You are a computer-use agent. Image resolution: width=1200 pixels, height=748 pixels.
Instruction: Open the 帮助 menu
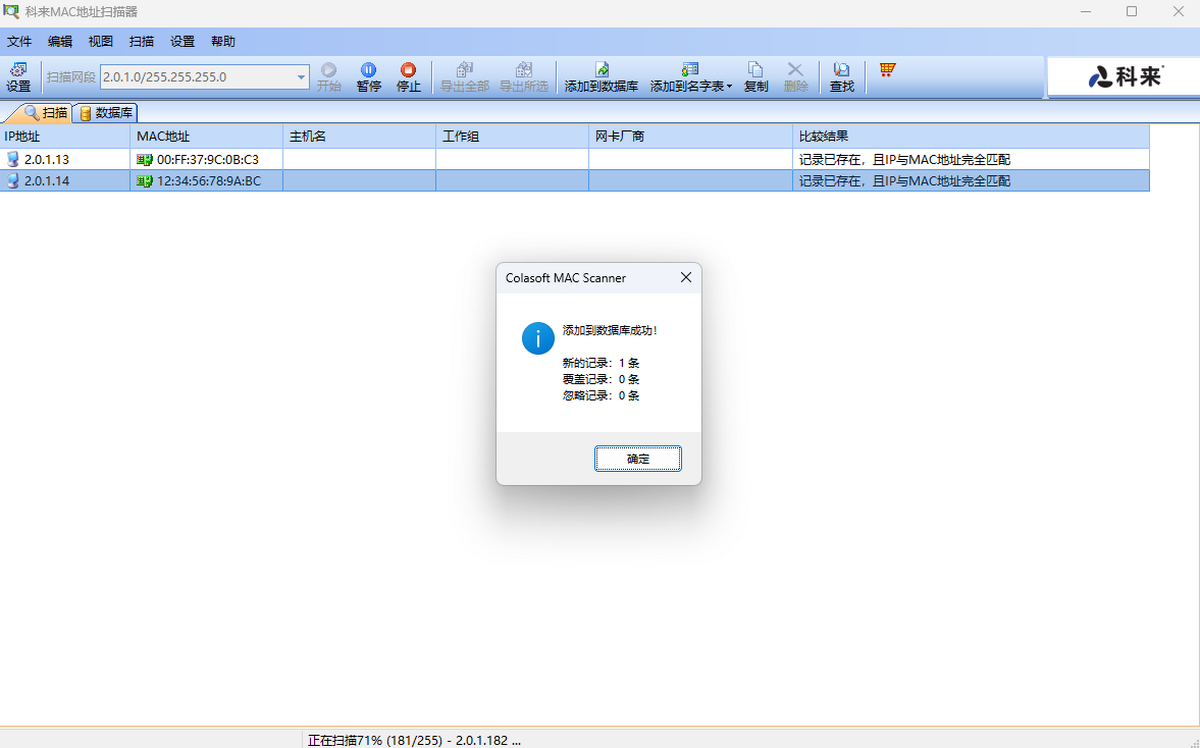click(x=223, y=42)
